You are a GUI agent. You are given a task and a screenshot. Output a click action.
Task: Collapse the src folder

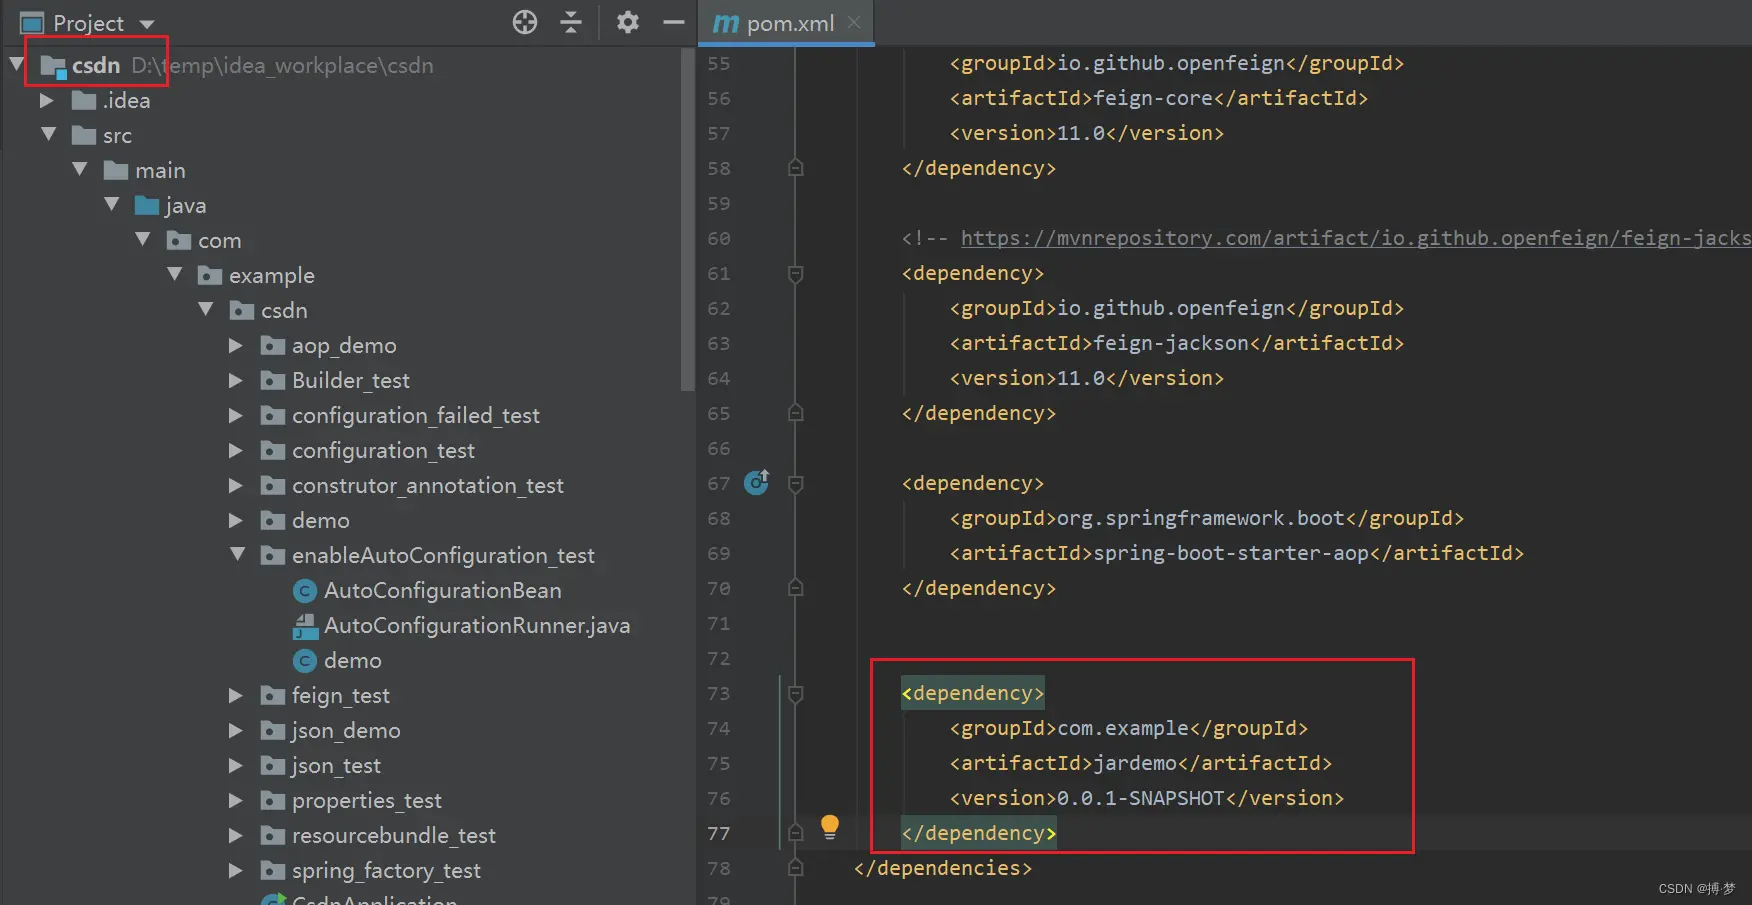48,134
